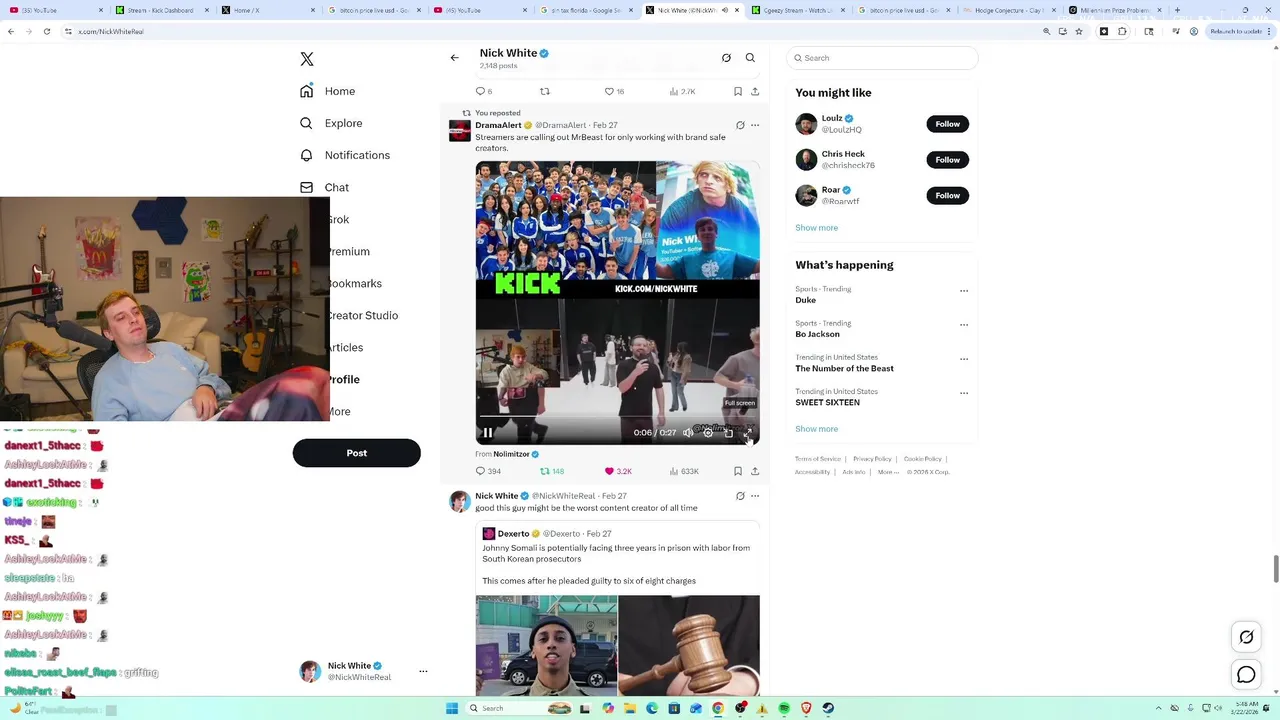Reply to top post showing 6 replies
This screenshot has height=720, width=1280.
point(484,91)
